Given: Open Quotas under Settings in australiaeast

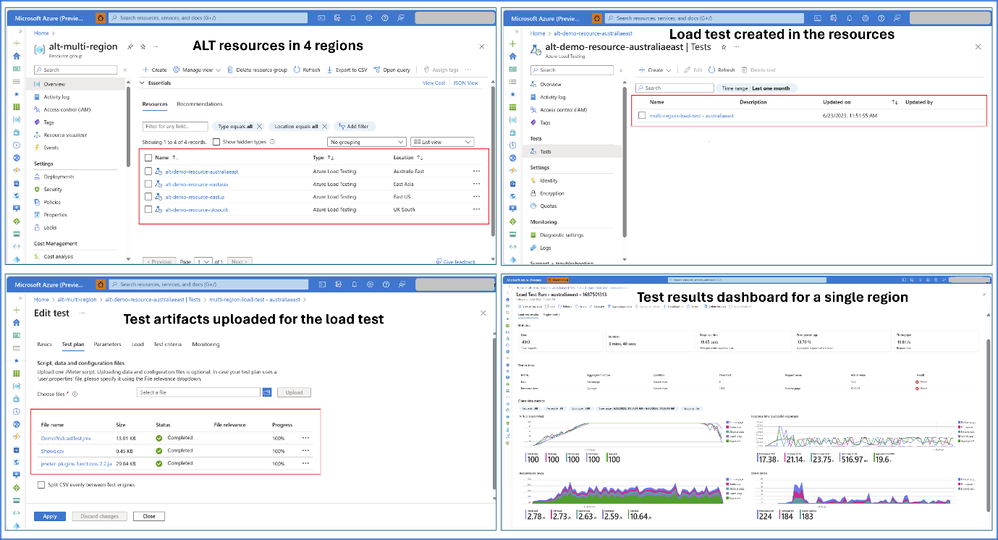Looking at the screenshot, I should pos(544,206).
